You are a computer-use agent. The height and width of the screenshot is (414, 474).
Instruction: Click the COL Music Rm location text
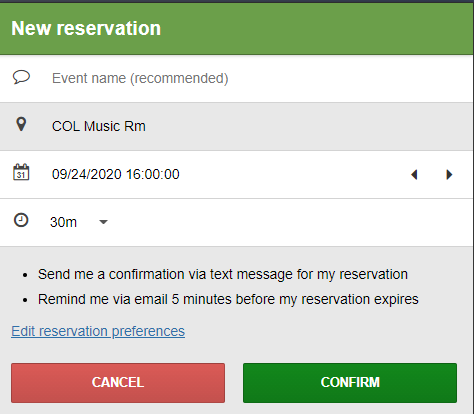click(x=99, y=126)
